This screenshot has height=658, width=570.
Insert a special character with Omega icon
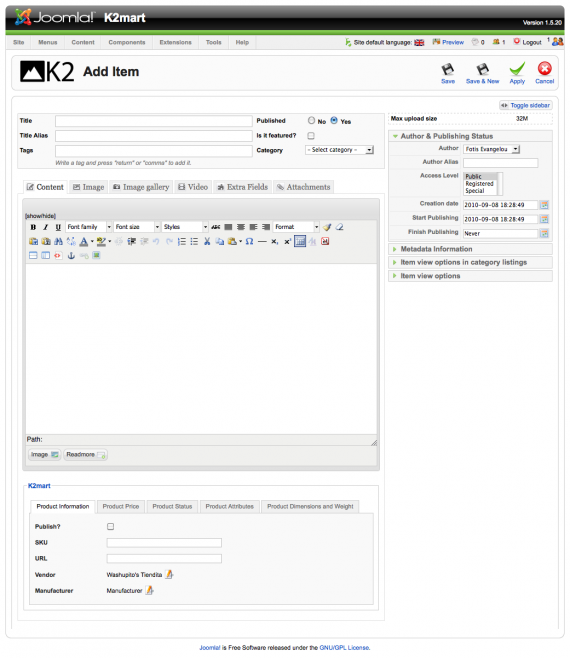[249, 241]
